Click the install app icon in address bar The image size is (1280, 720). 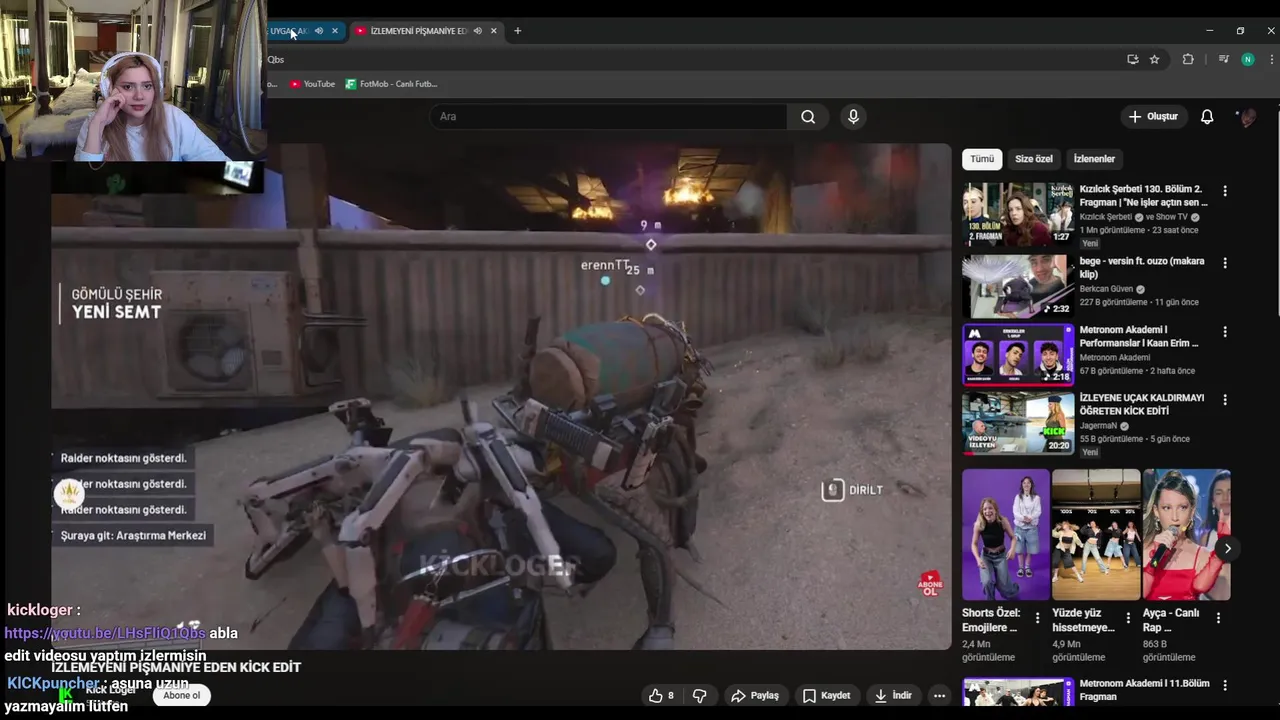[1132, 59]
